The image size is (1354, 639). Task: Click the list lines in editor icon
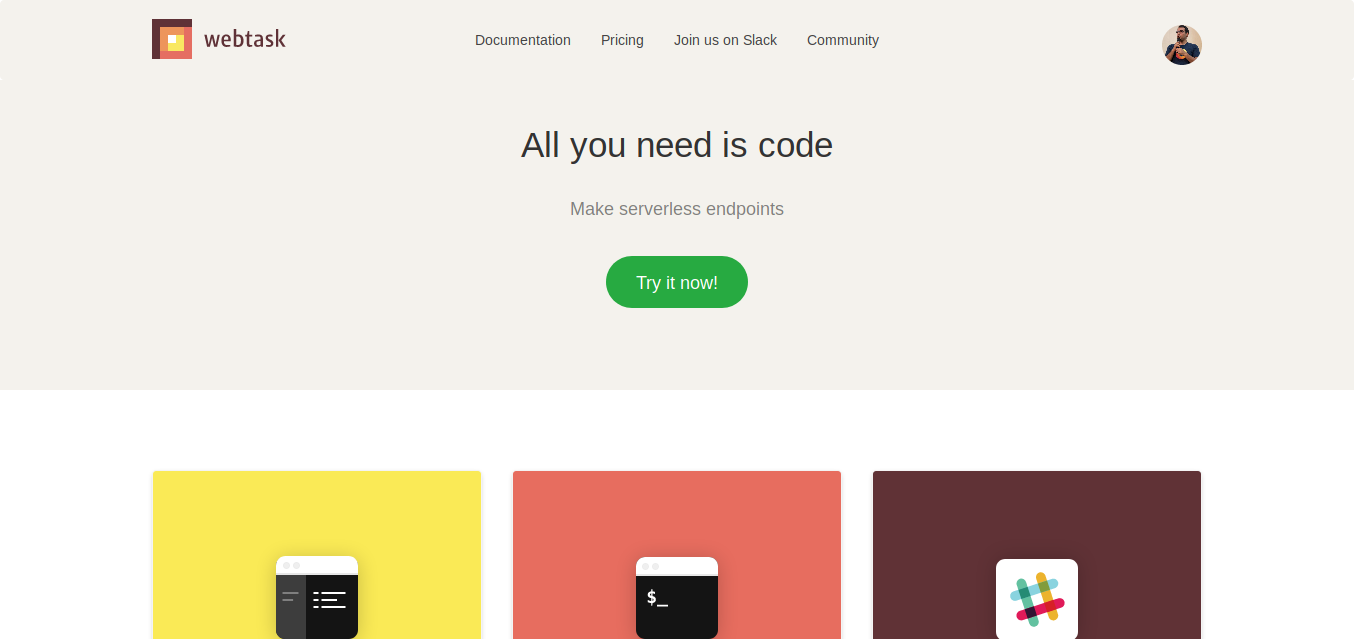[329, 600]
